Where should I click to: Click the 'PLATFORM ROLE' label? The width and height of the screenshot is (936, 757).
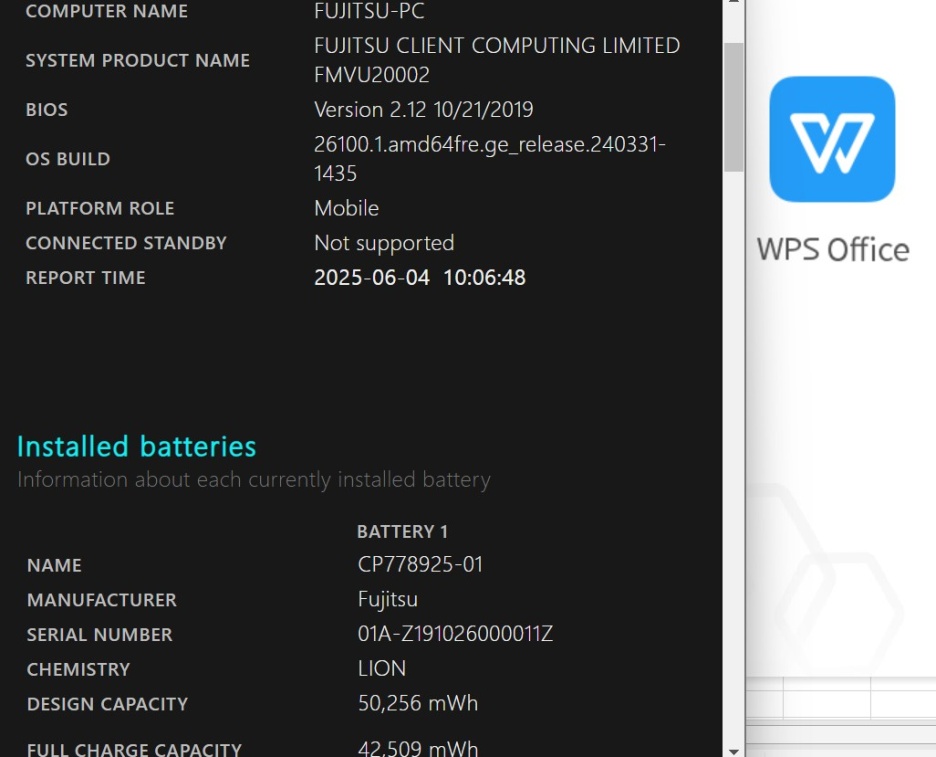point(100,208)
